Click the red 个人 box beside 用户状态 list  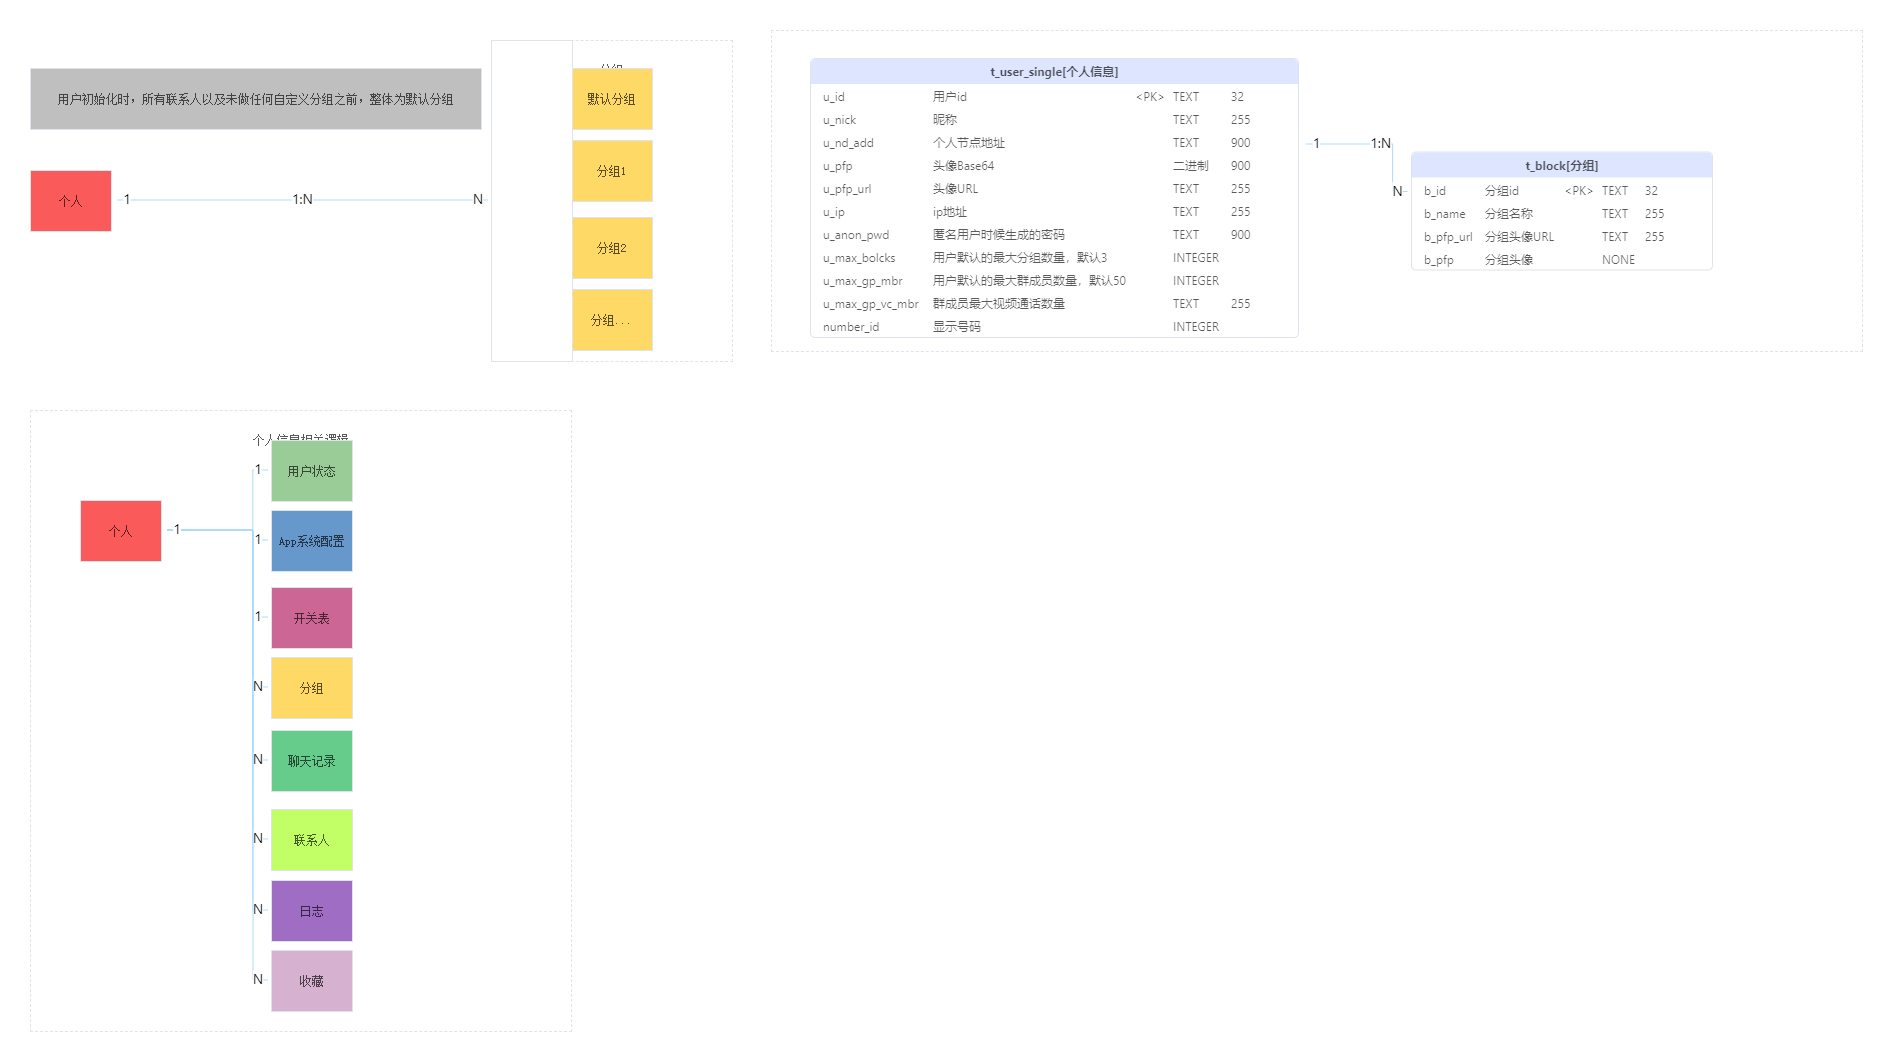click(x=121, y=531)
